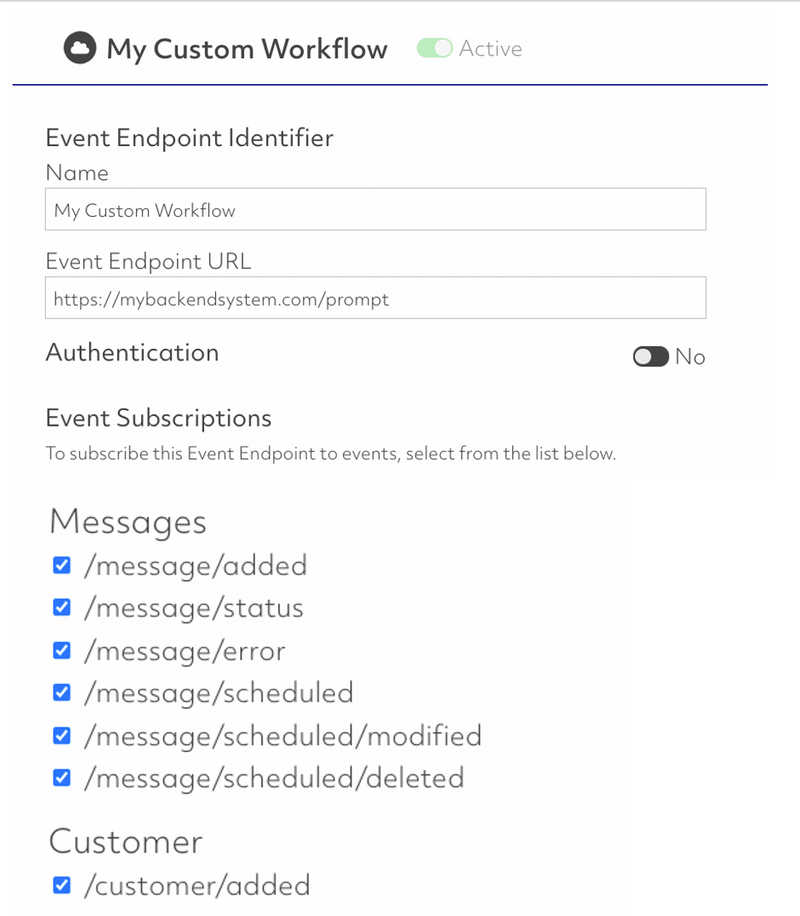
Task: Click the Authentication label text
Action: point(131,352)
